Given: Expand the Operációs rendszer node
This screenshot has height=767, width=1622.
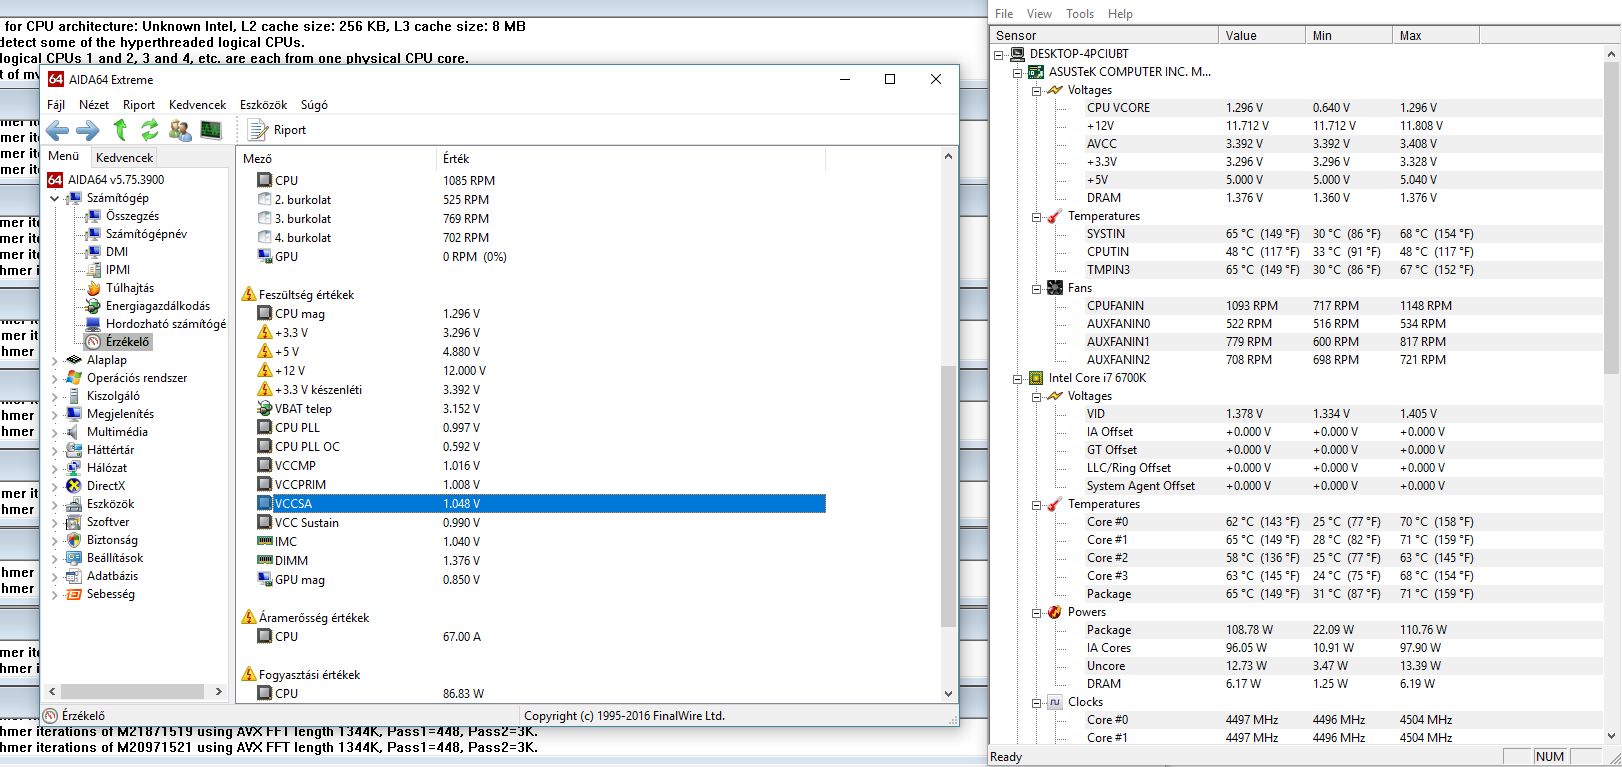Looking at the screenshot, I should [55, 378].
